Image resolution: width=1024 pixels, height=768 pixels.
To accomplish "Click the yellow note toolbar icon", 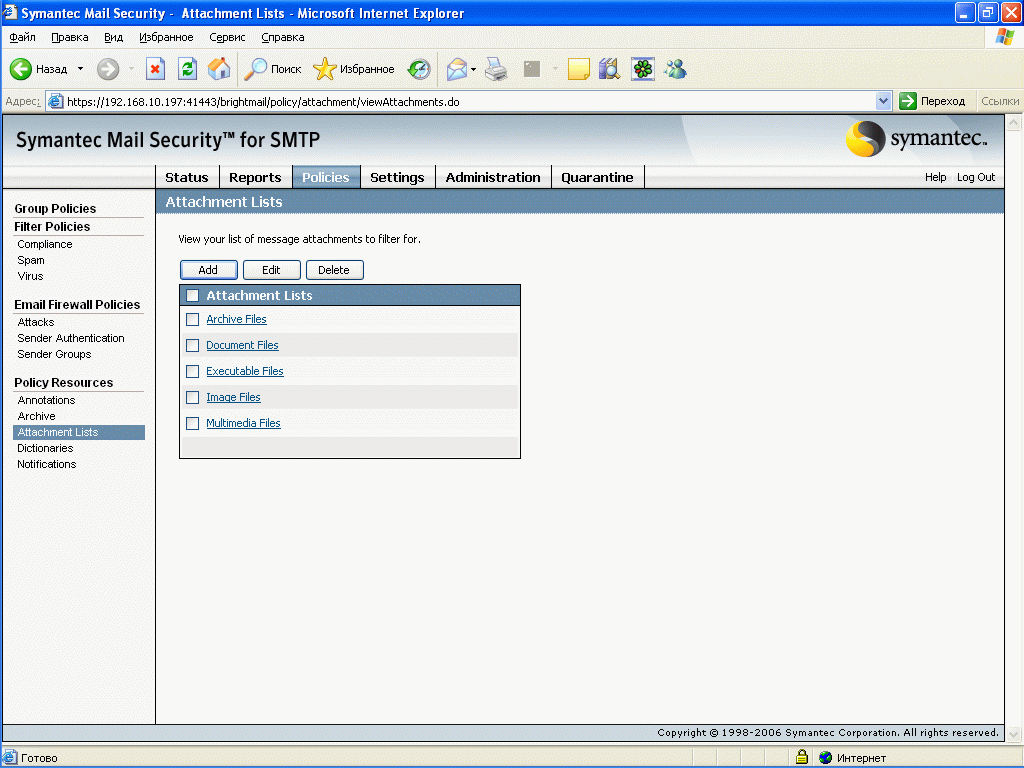I will [x=579, y=69].
